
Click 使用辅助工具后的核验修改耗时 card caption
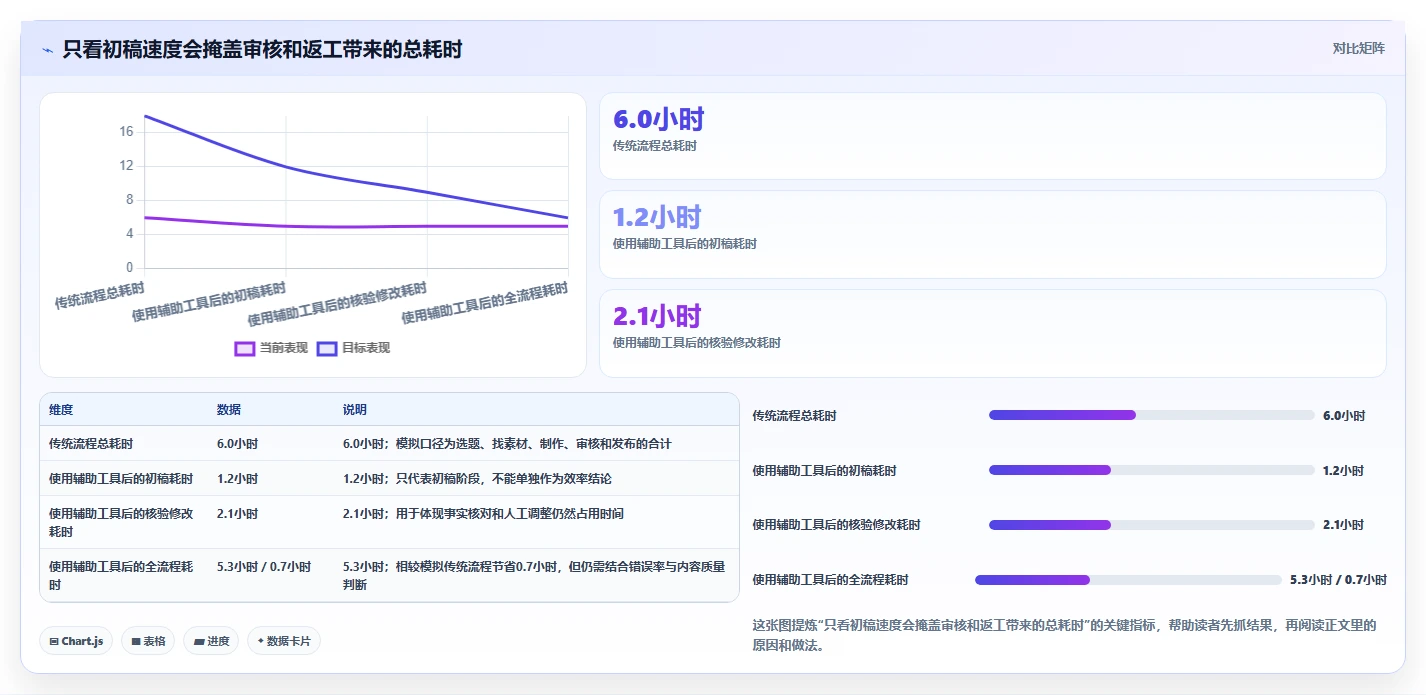pos(696,342)
